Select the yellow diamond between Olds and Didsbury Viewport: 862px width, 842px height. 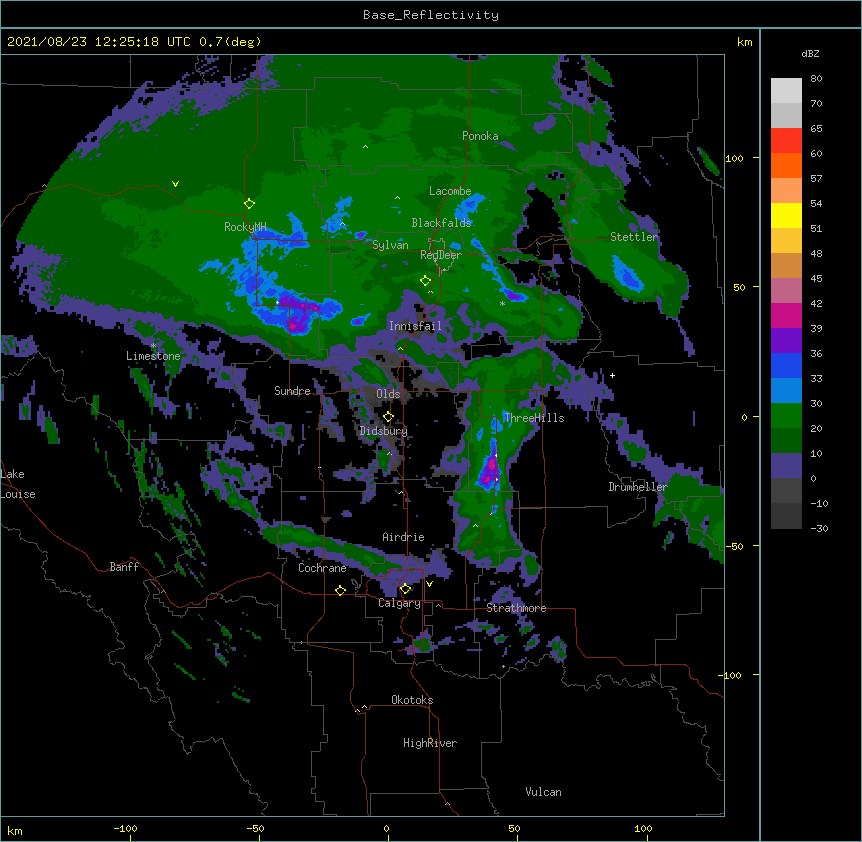click(x=388, y=417)
